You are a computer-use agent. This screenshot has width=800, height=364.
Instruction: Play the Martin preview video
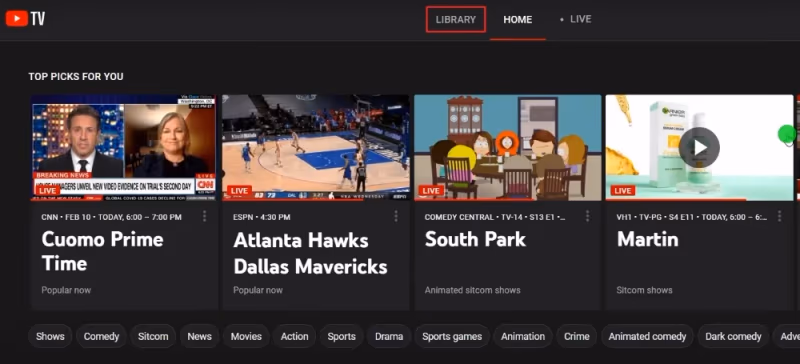click(699, 148)
